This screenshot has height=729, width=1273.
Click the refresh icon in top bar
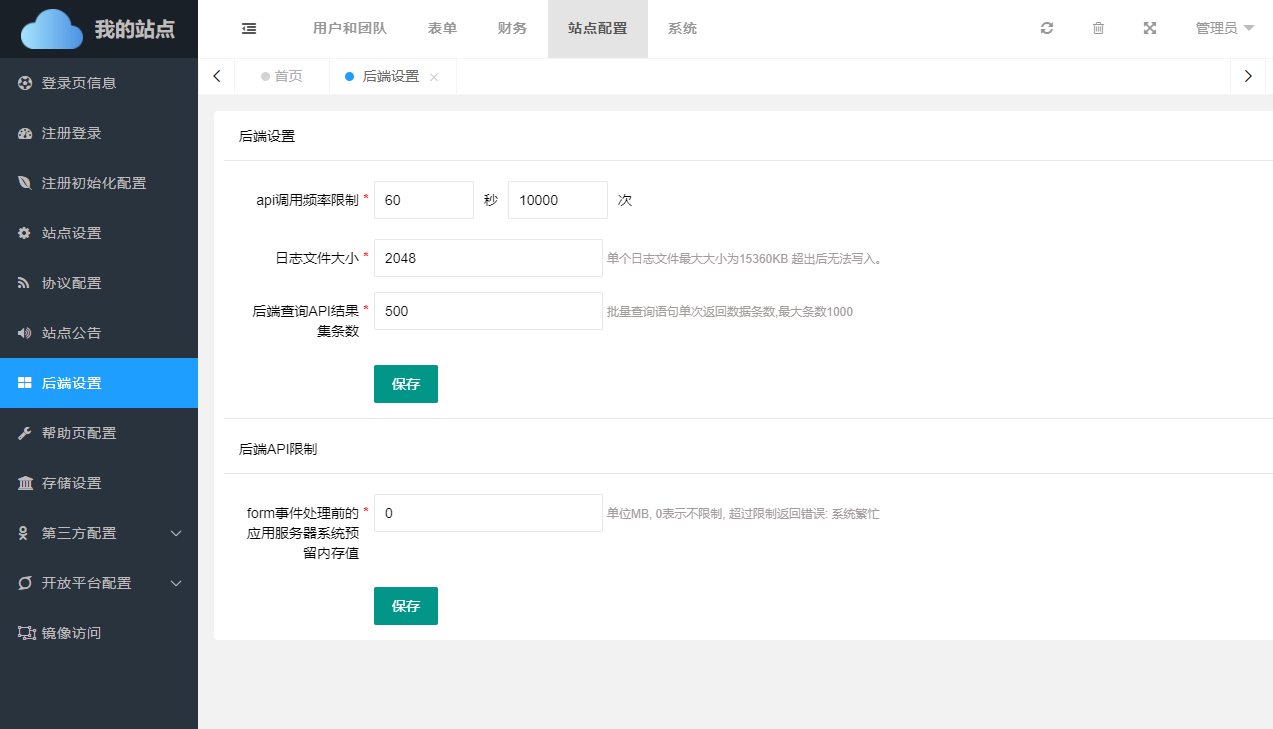tap(1047, 29)
